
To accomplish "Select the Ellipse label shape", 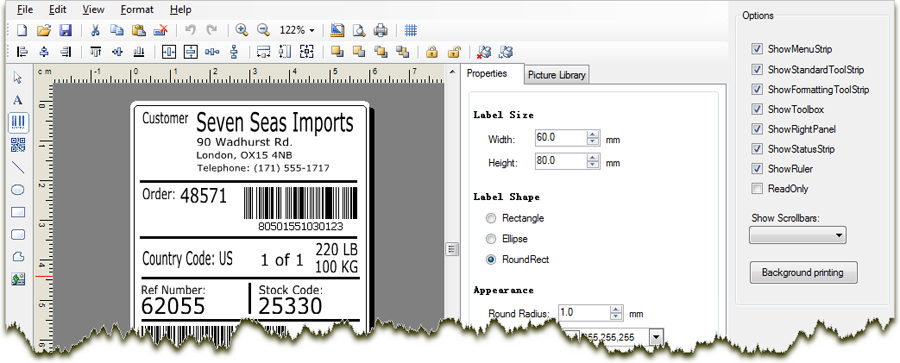I will point(491,238).
